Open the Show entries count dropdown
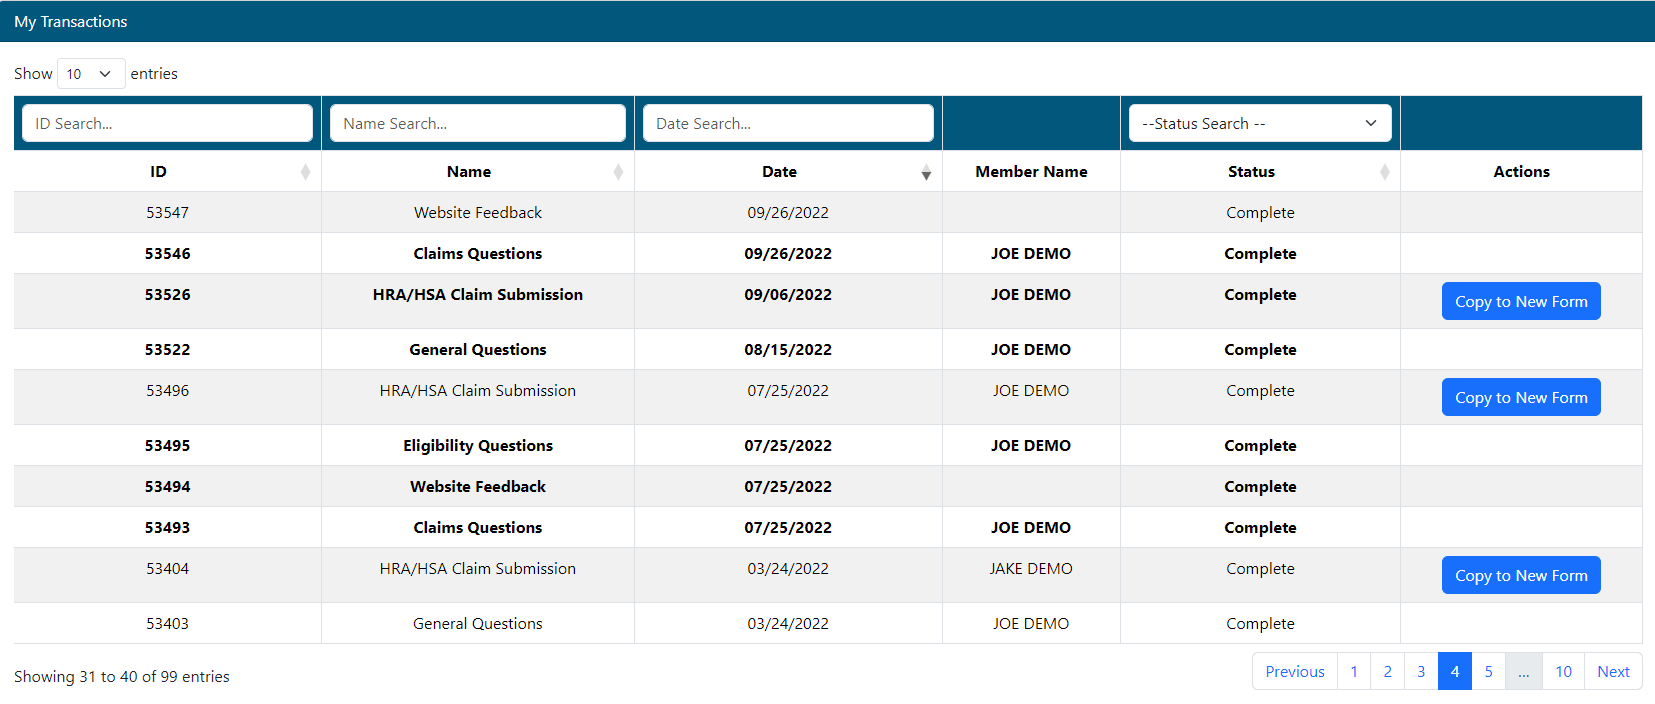Image resolution: width=1655 pixels, height=704 pixels. [x=90, y=74]
